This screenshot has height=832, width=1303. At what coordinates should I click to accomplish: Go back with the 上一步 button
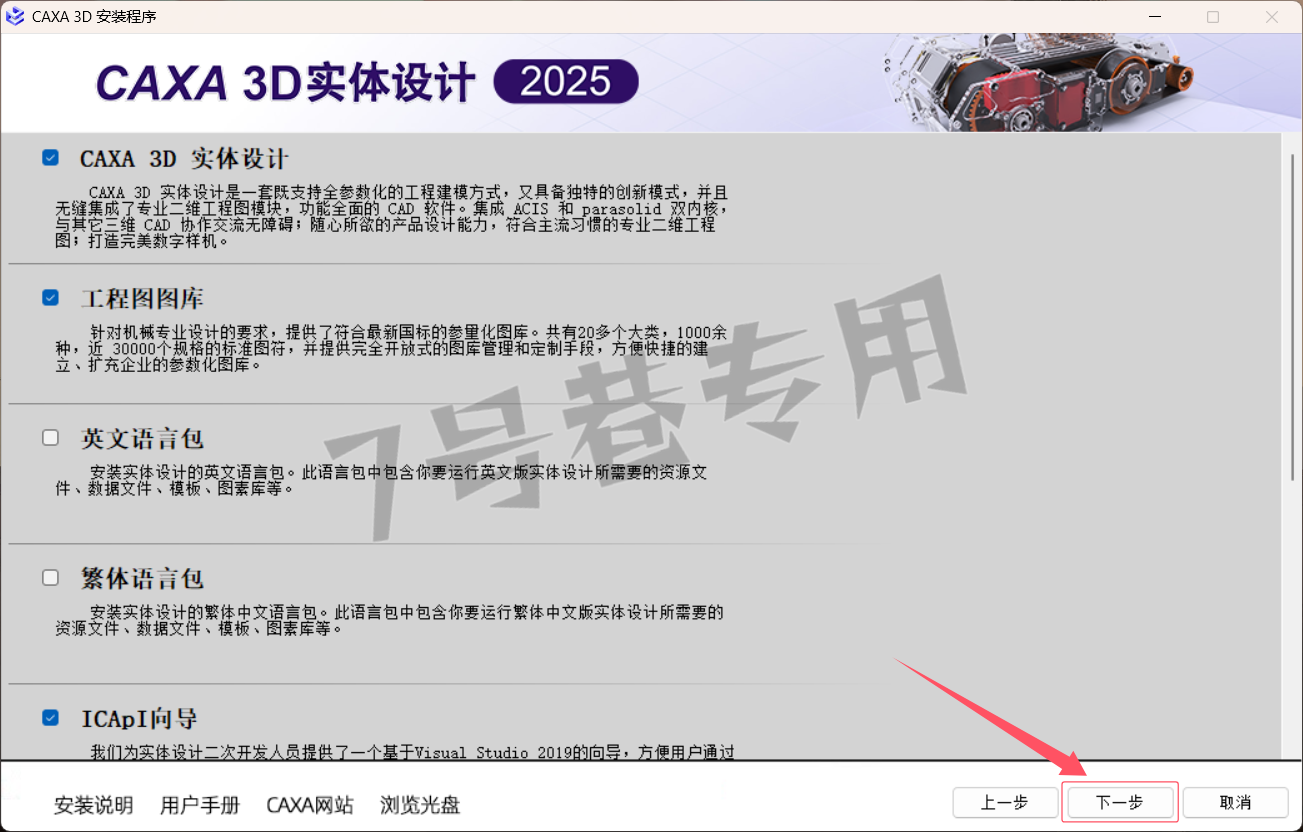[x=1004, y=802]
